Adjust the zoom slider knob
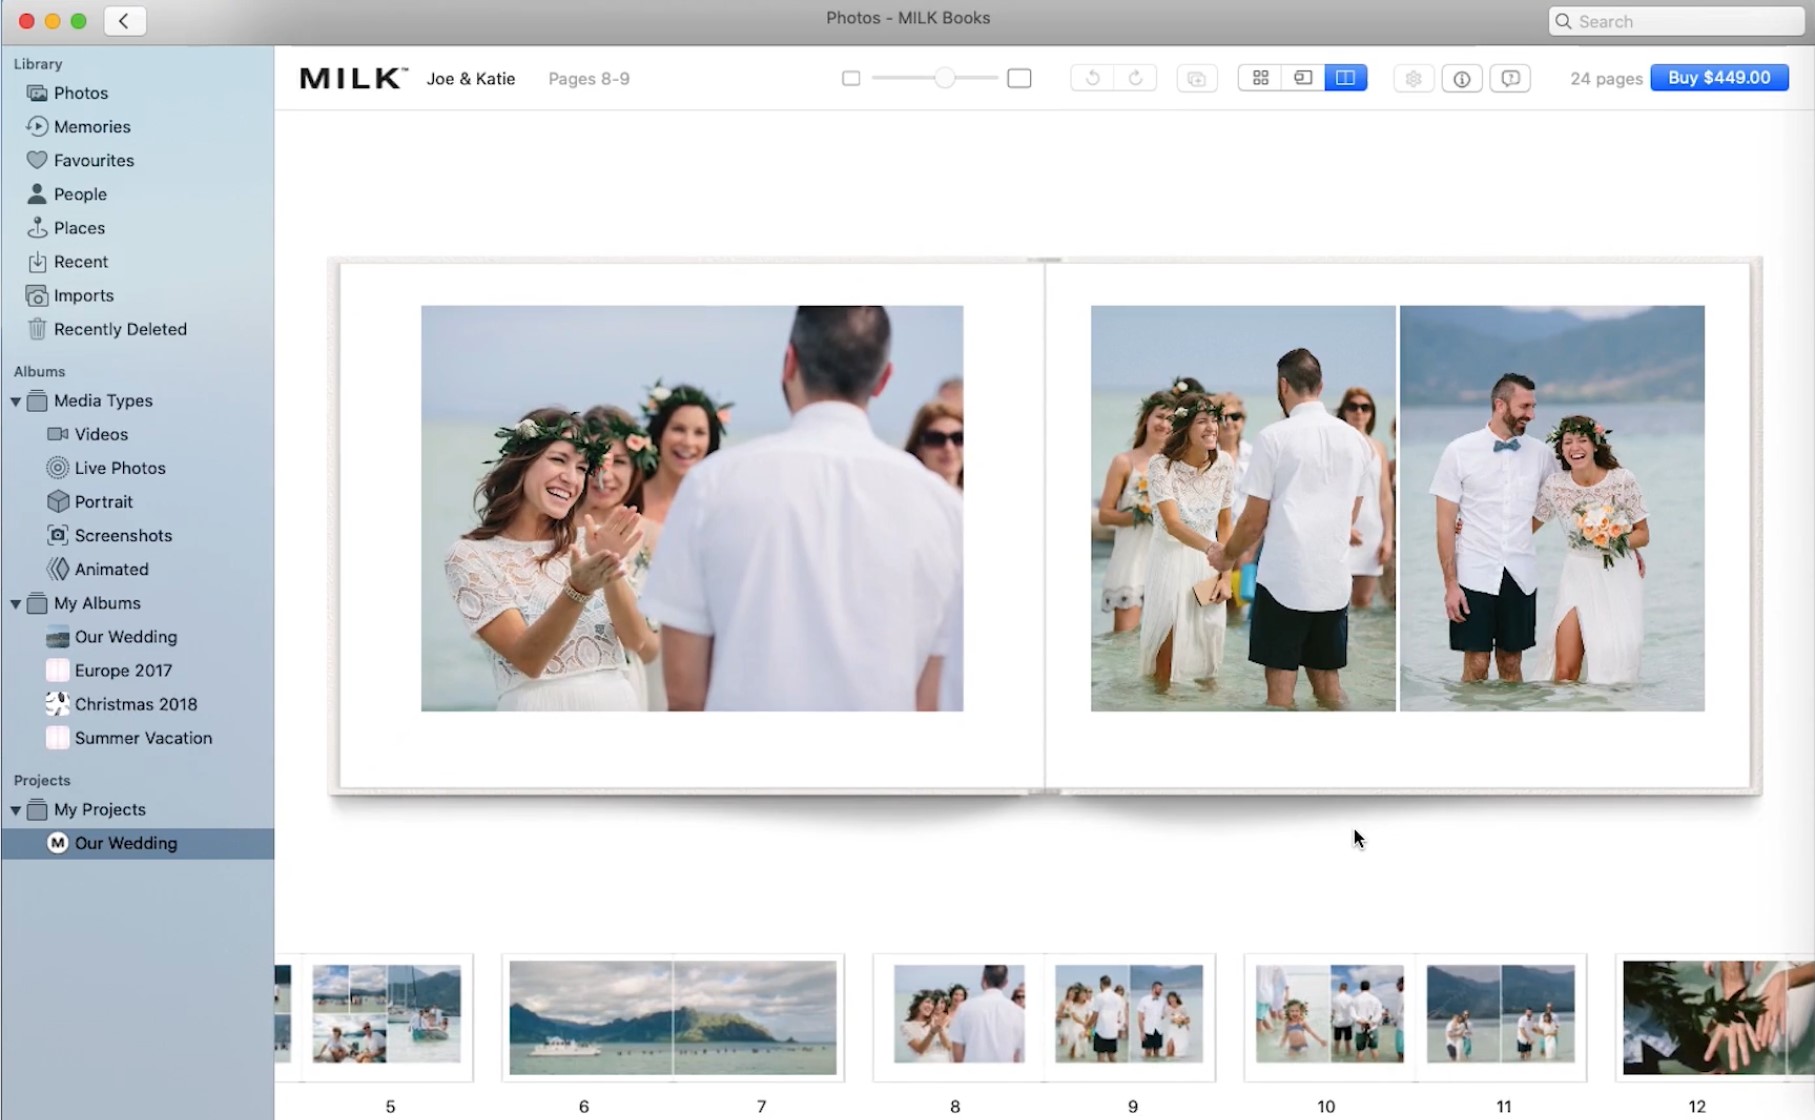 tap(944, 78)
